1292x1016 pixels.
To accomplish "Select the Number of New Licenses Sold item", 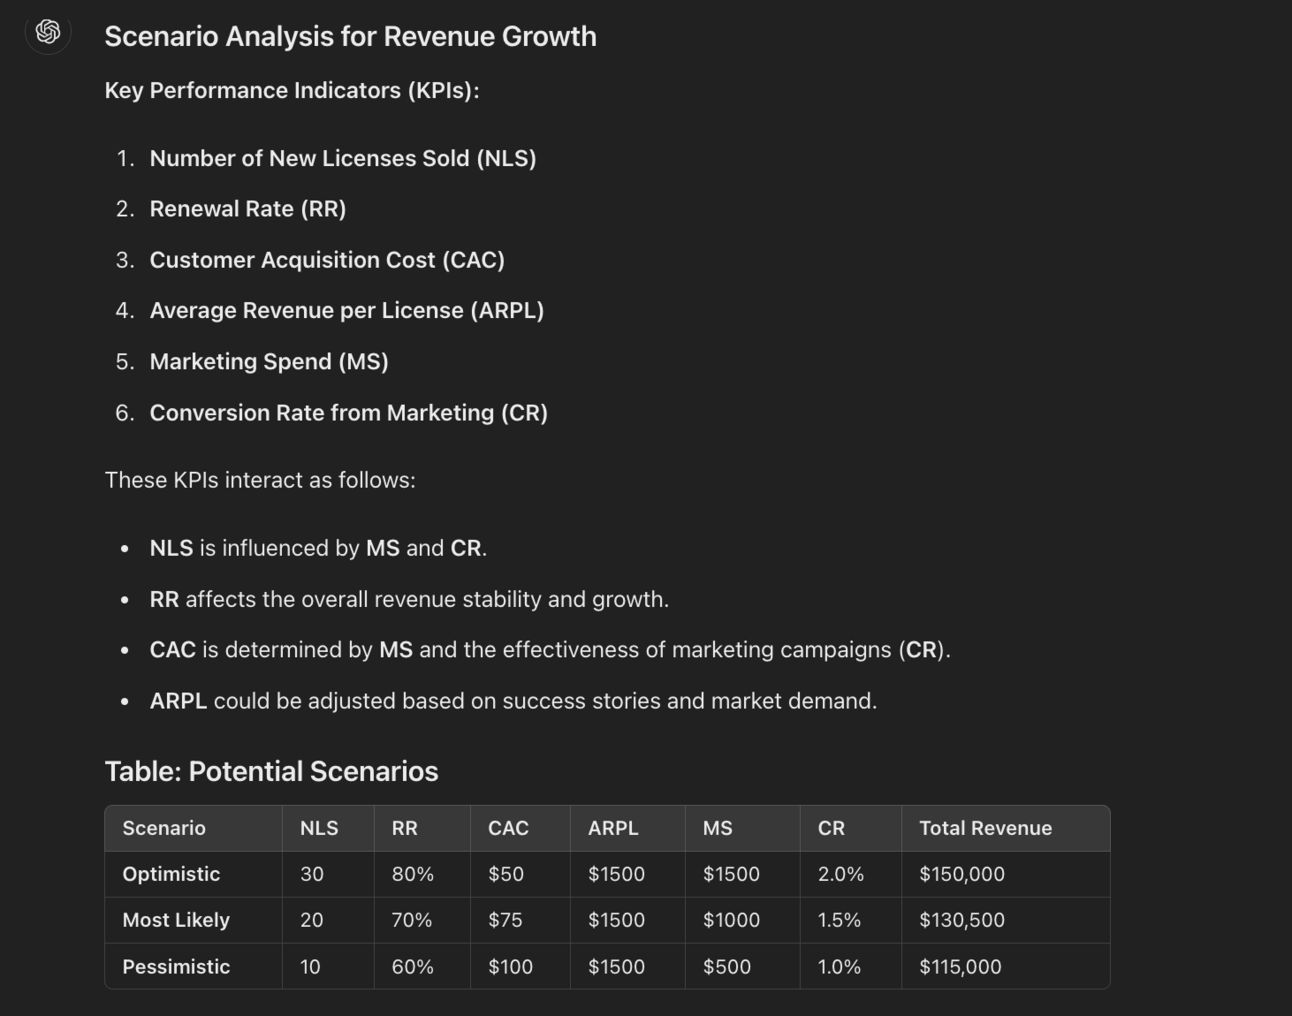I will tap(342, 158).
